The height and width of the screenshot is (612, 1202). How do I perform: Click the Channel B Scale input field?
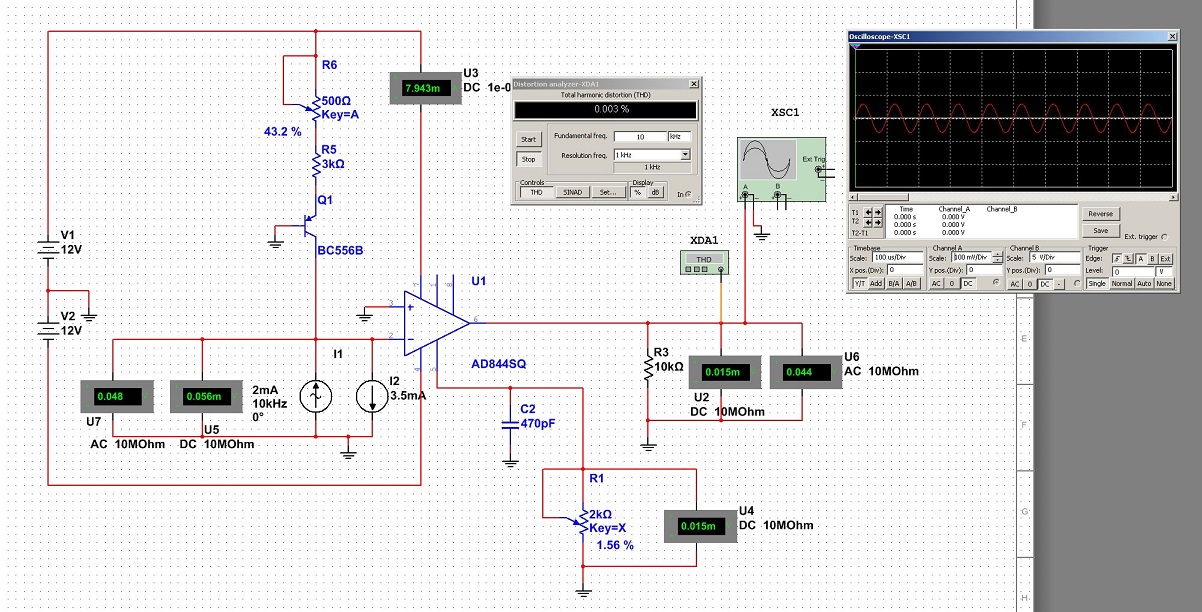1055,257
